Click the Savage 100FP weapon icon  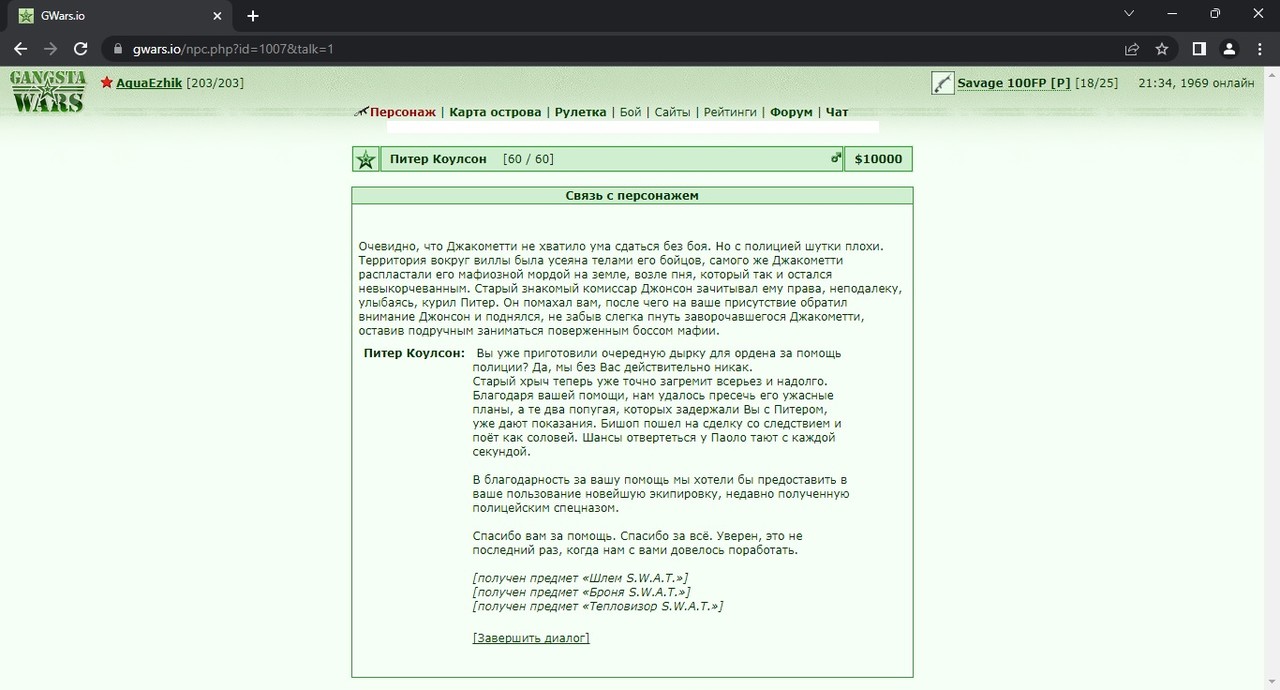942,83
